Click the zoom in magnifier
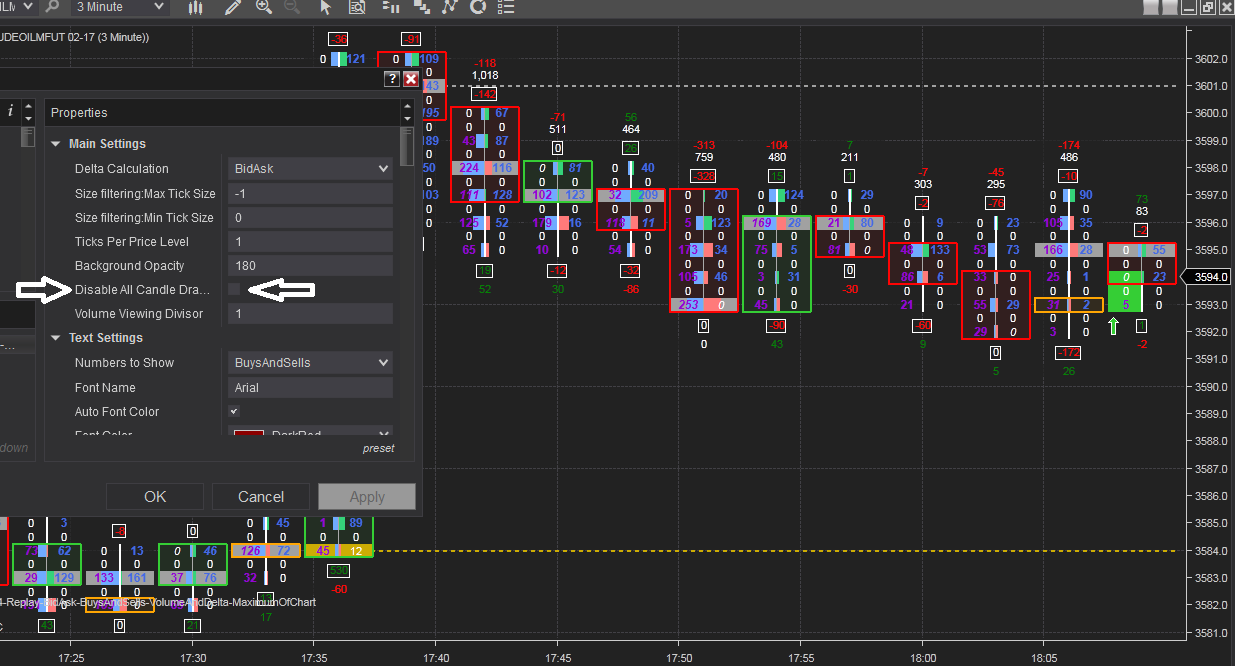Viewport: 1235px width, 666px height. tap(264, 7)
